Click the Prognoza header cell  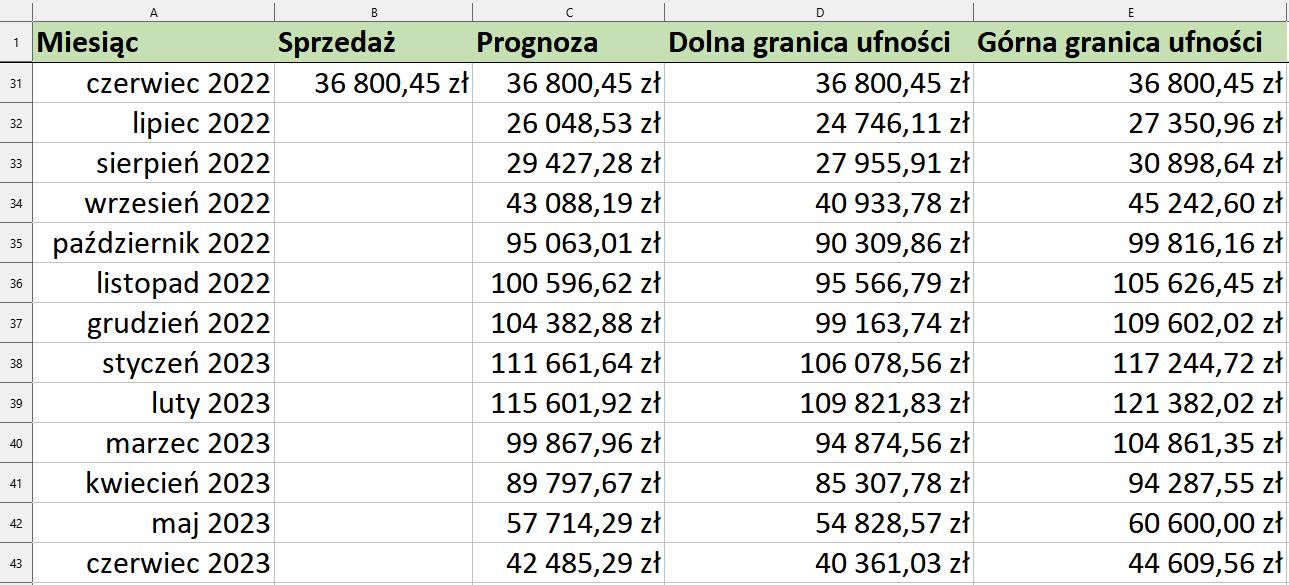tap(568, 43)
